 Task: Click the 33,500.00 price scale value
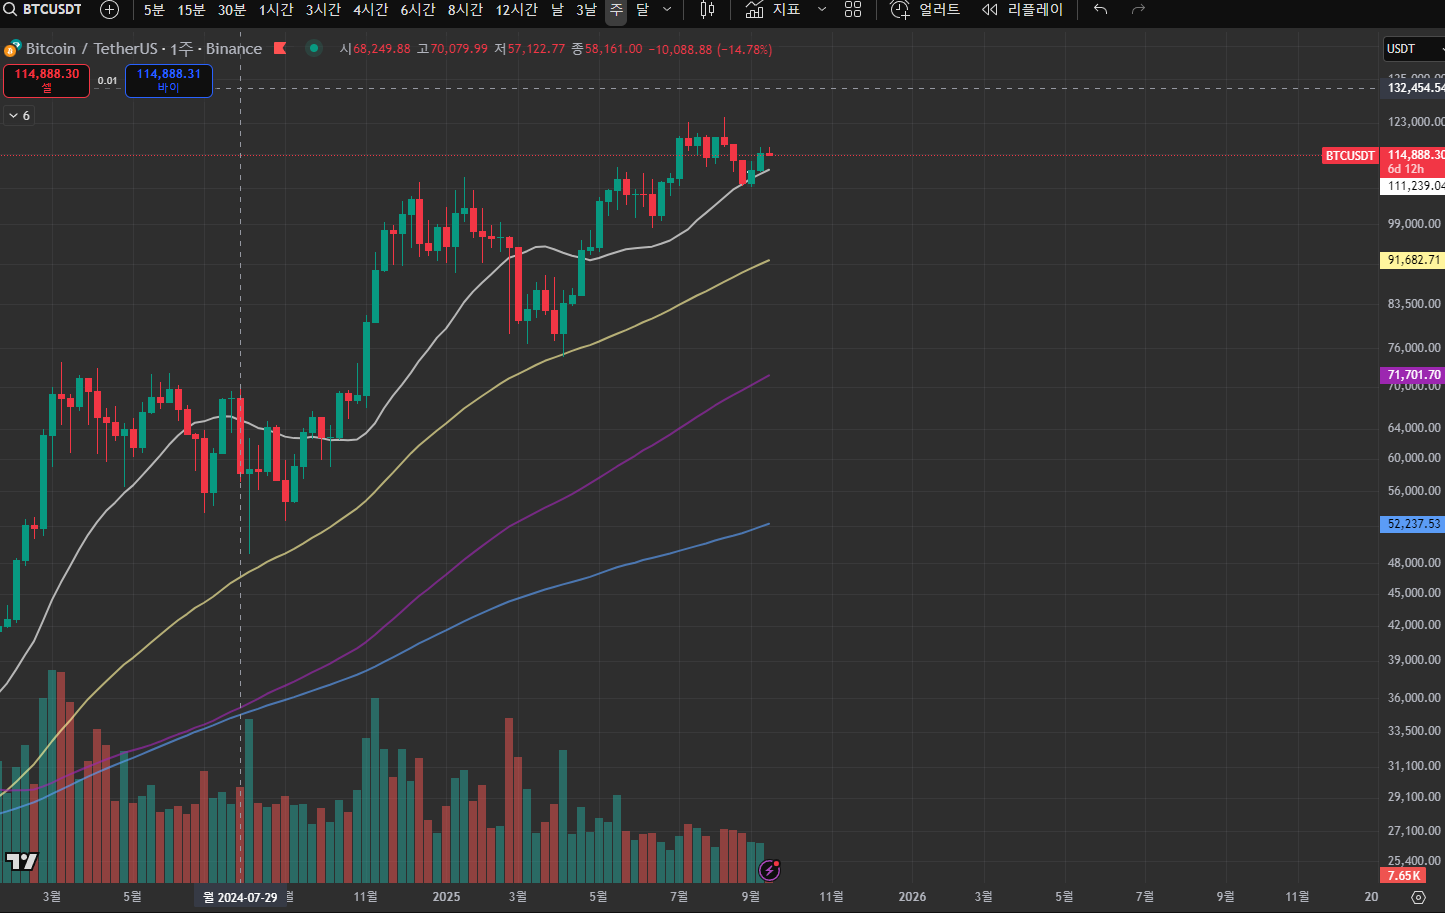[x=1414, y=731]
